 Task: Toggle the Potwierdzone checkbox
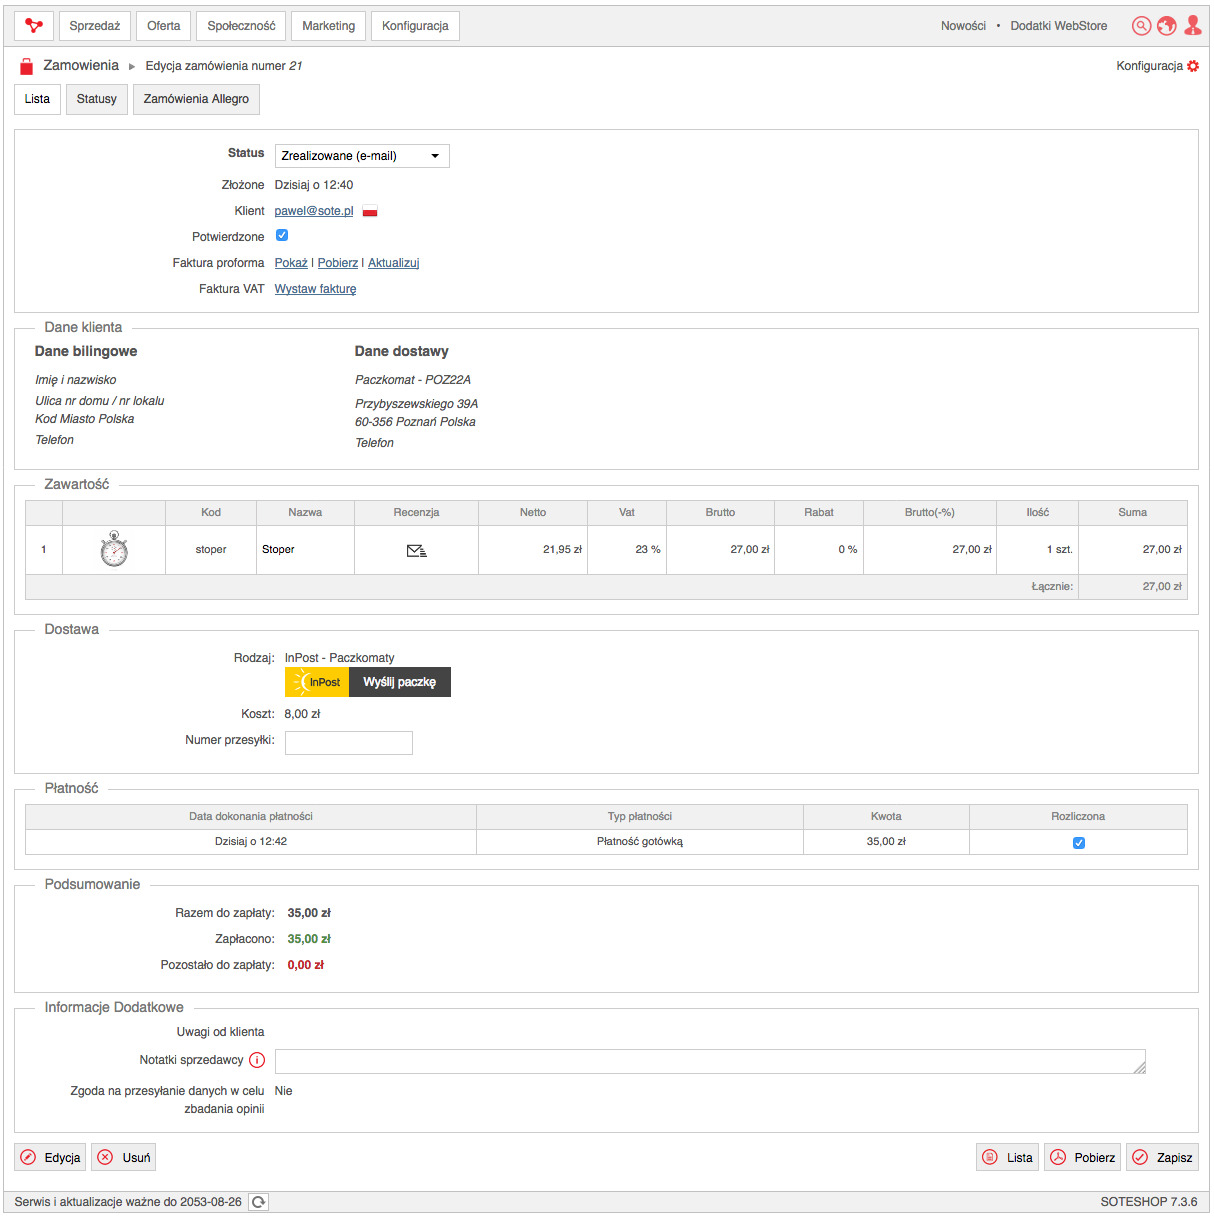(x=282, y=236)
